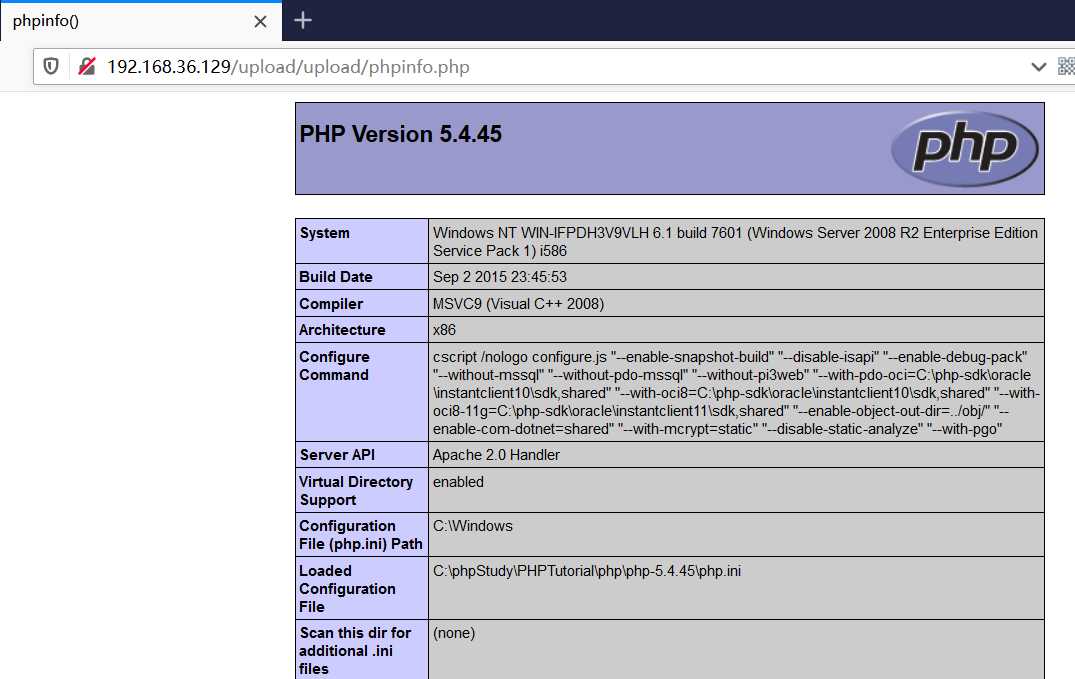Click the Server API label
The width and height of the screenshot is (1075, 679).
click(x=337, y=455)
